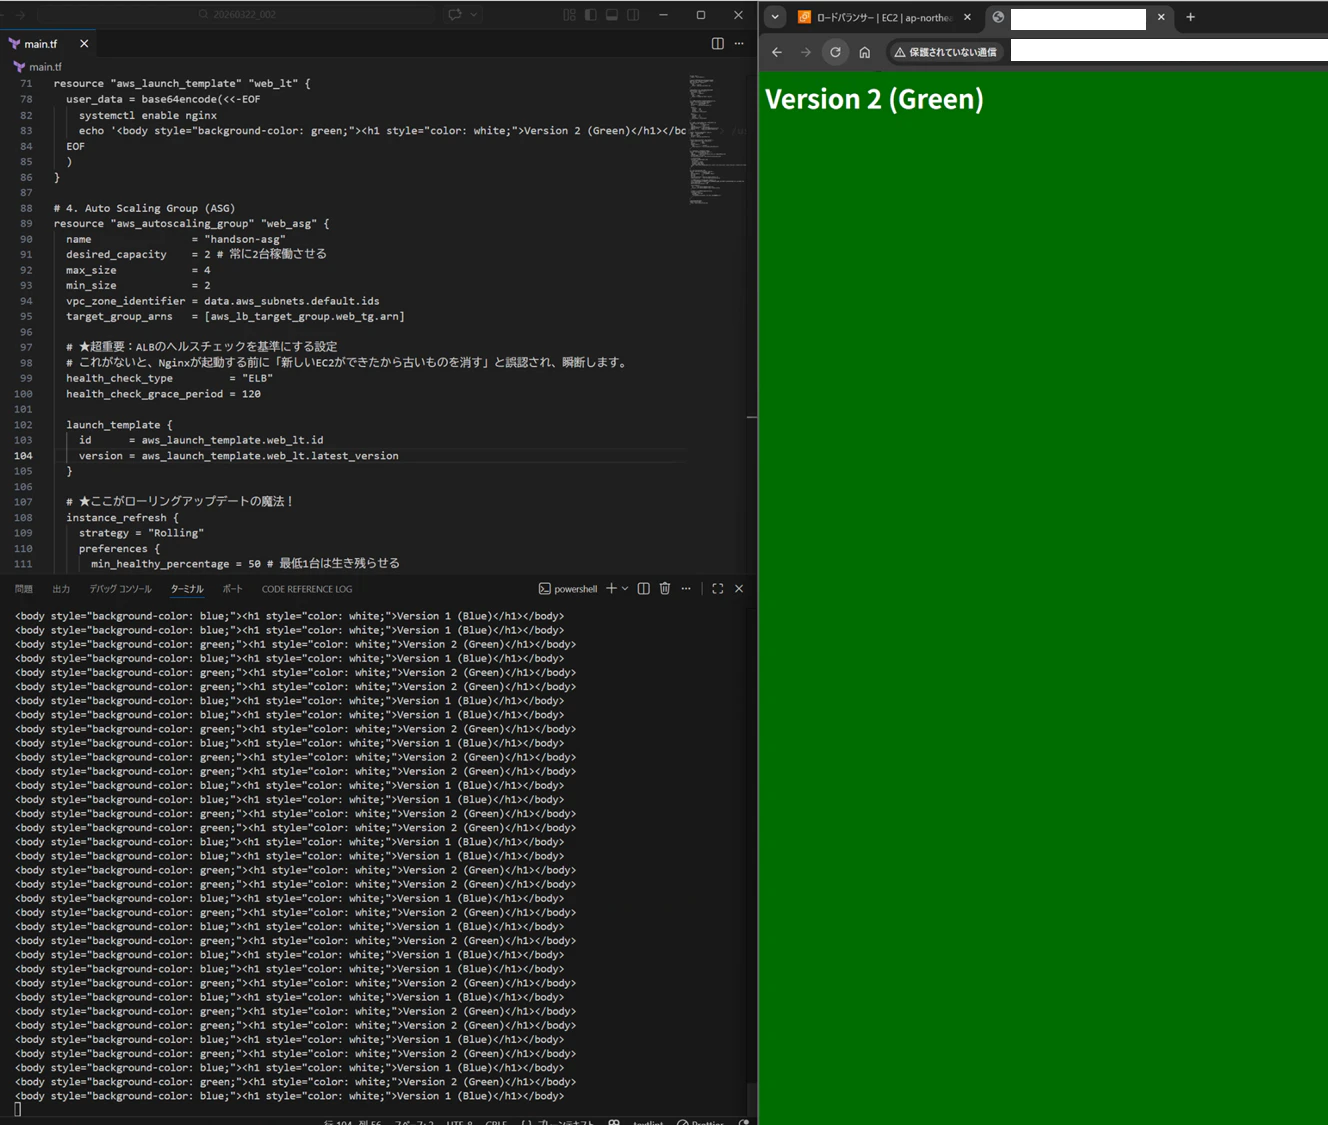The height and width of the screenshot is (1125, 1328).
Task: Click the browser address bar field
Action: pos(1169,51)
